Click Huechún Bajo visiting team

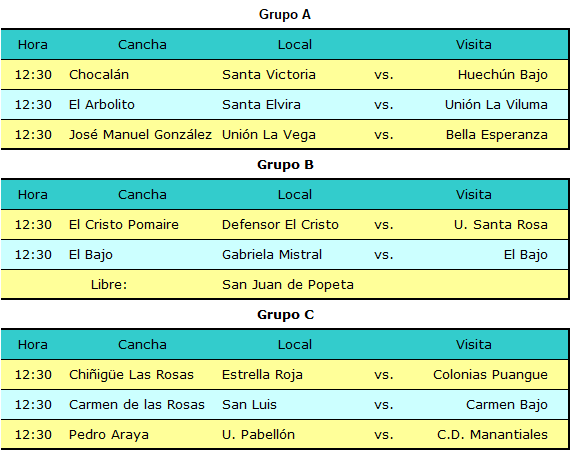click(502, 75)
